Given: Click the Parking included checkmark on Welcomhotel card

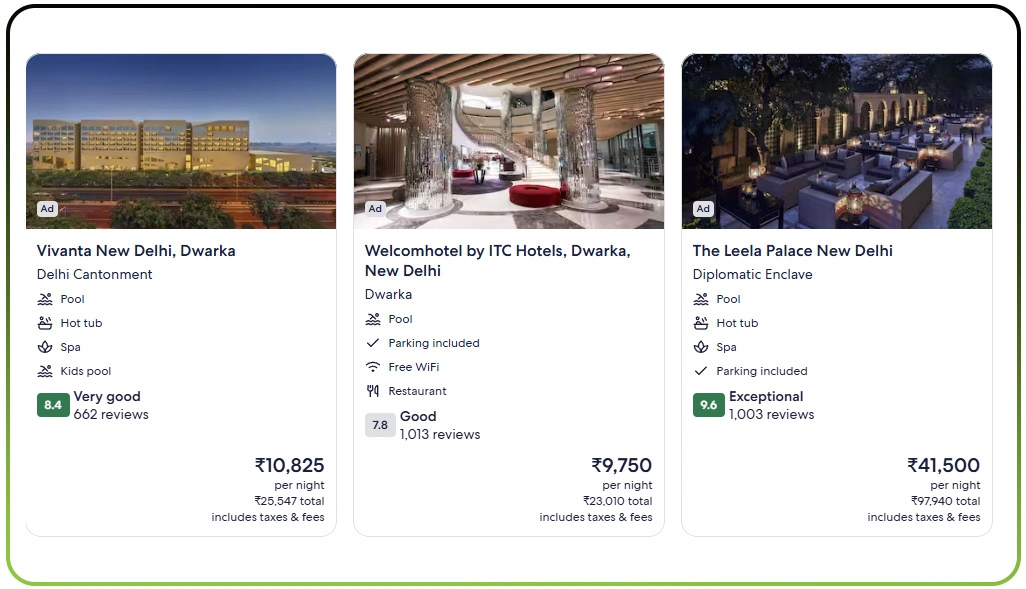Looking at the screenshot, I should (x=371, y=343).
